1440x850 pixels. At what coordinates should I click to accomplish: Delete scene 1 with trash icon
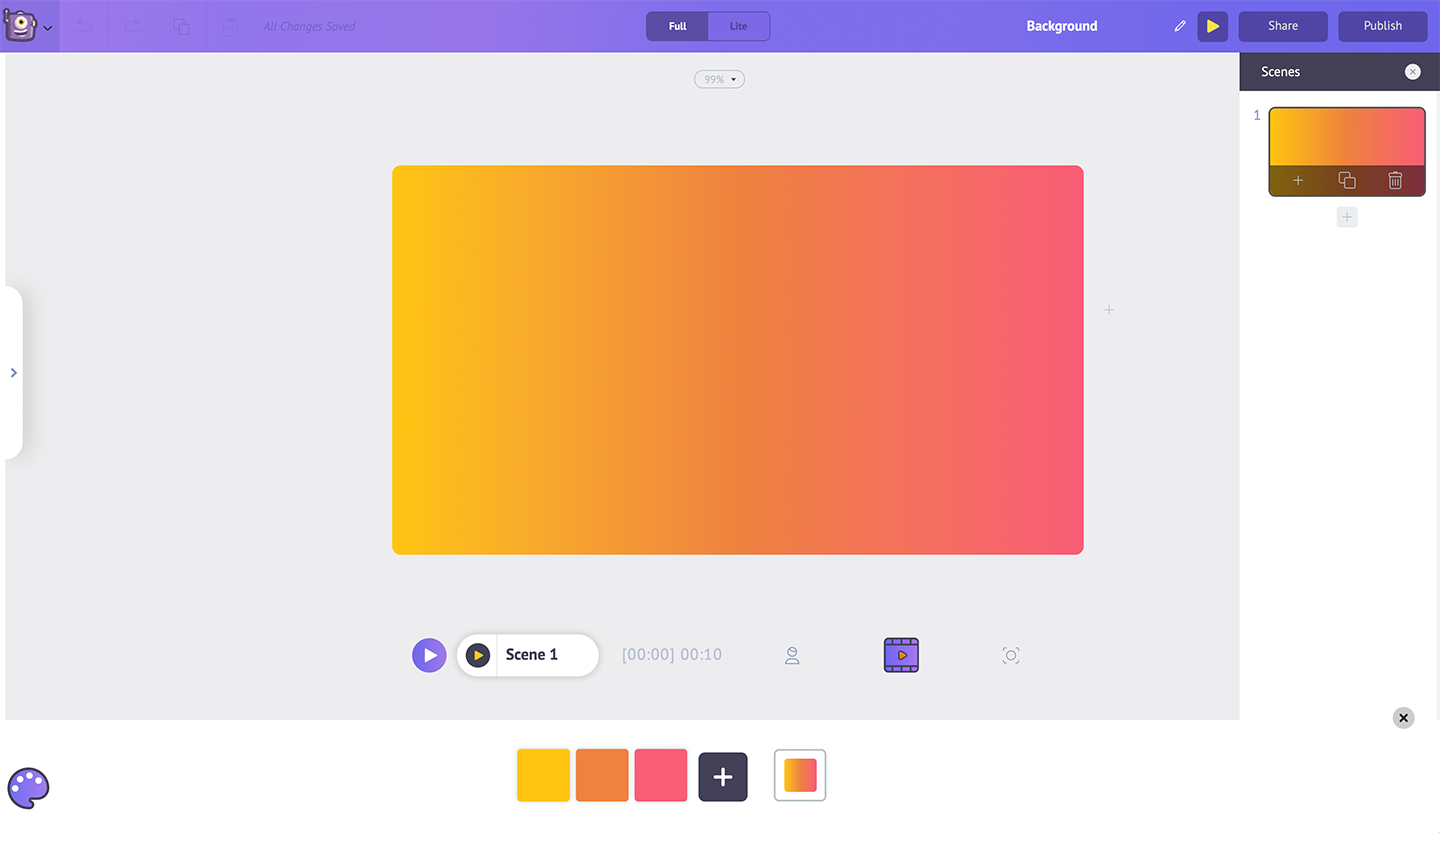pyautogui.click(x=1395, y=180)
